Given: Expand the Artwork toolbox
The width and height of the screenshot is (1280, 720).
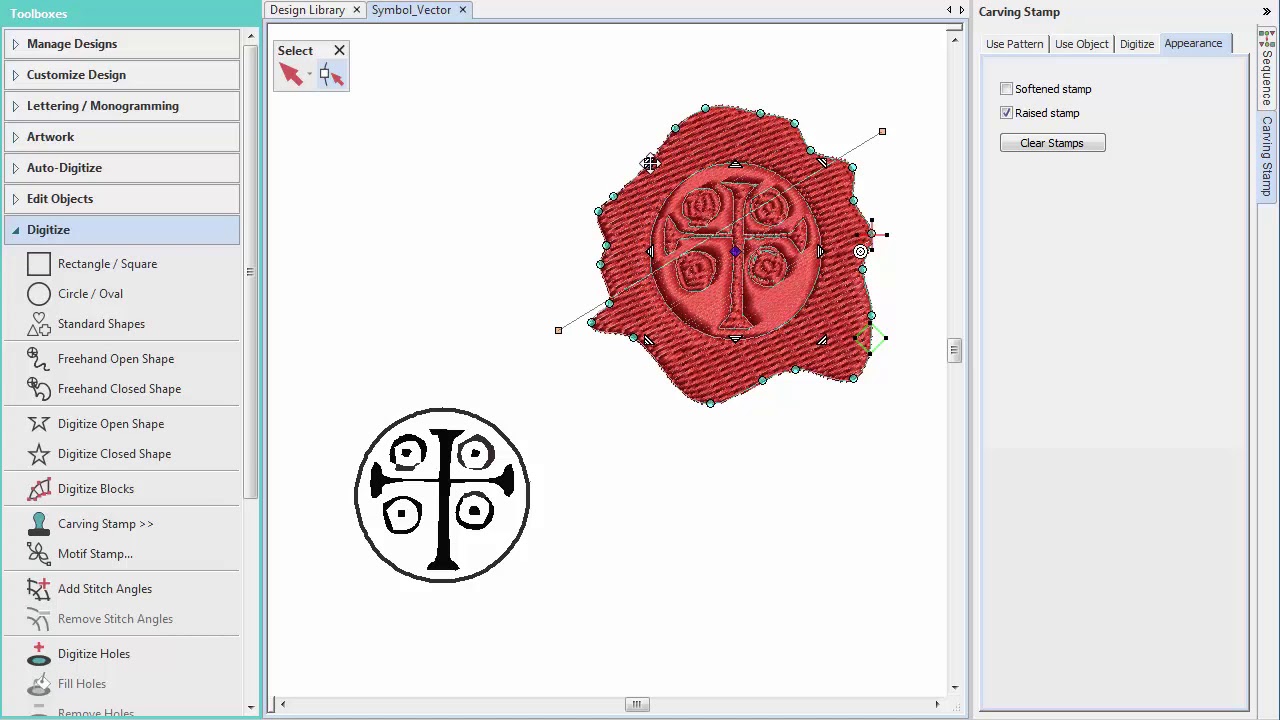Looking at the screenshot, I should tap(122, 137).
